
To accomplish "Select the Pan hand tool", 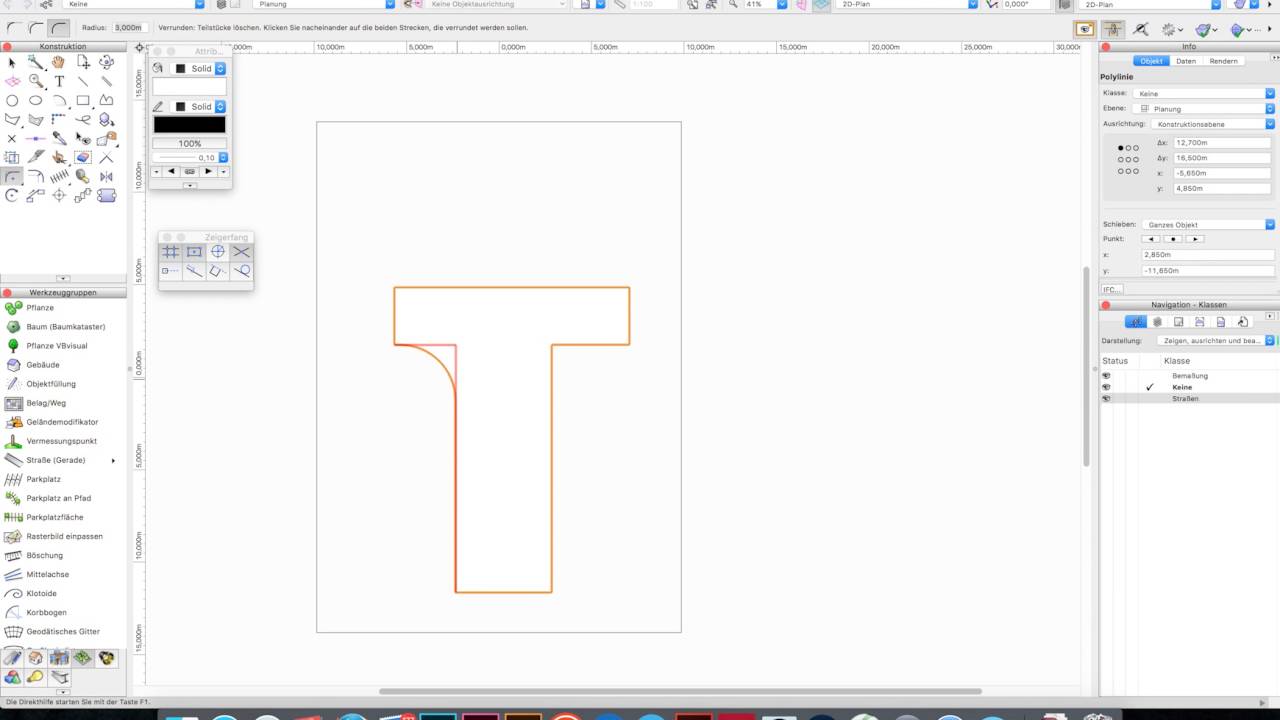I will tap(59, 62).
